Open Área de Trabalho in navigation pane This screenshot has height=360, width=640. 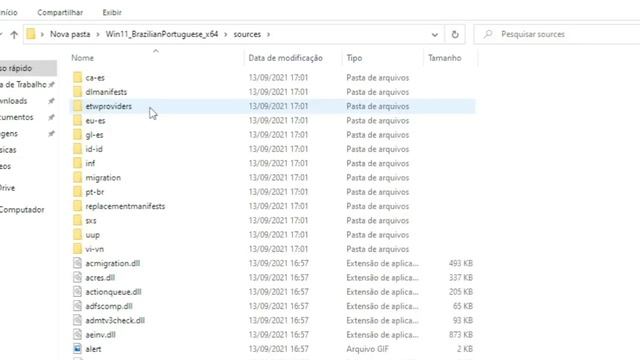24,84
